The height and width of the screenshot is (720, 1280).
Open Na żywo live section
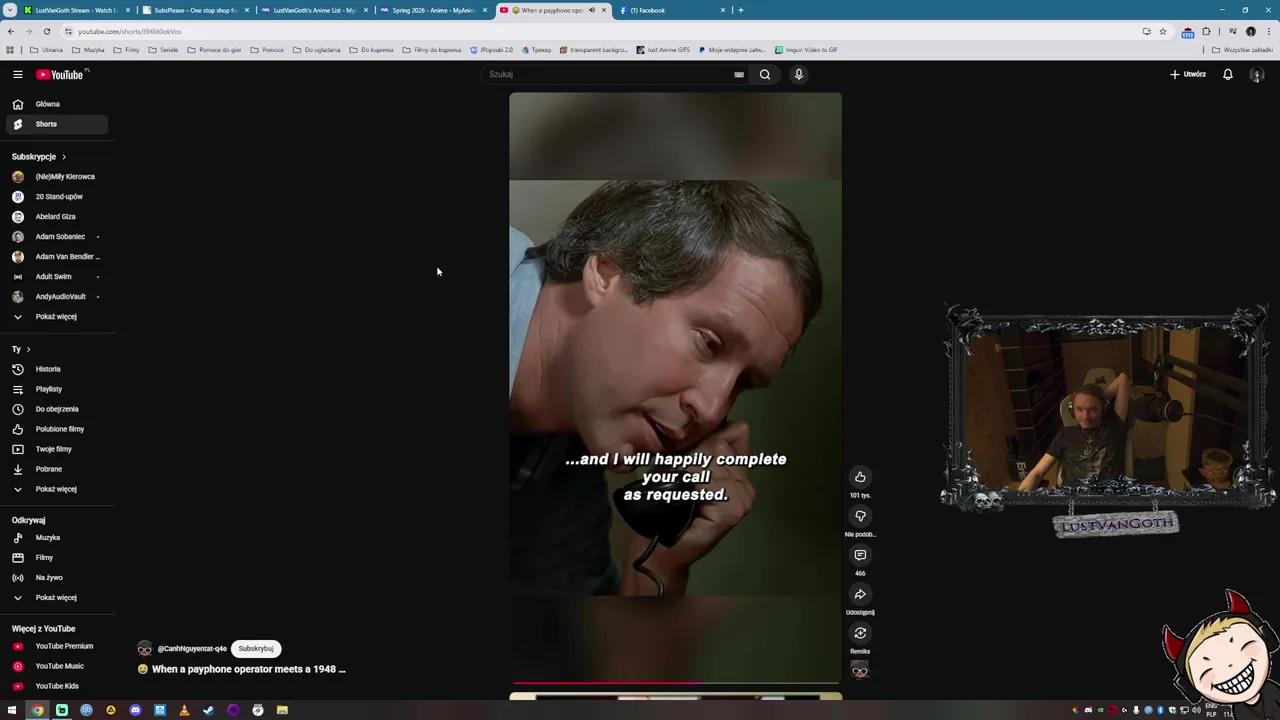[x=55, y=578]
